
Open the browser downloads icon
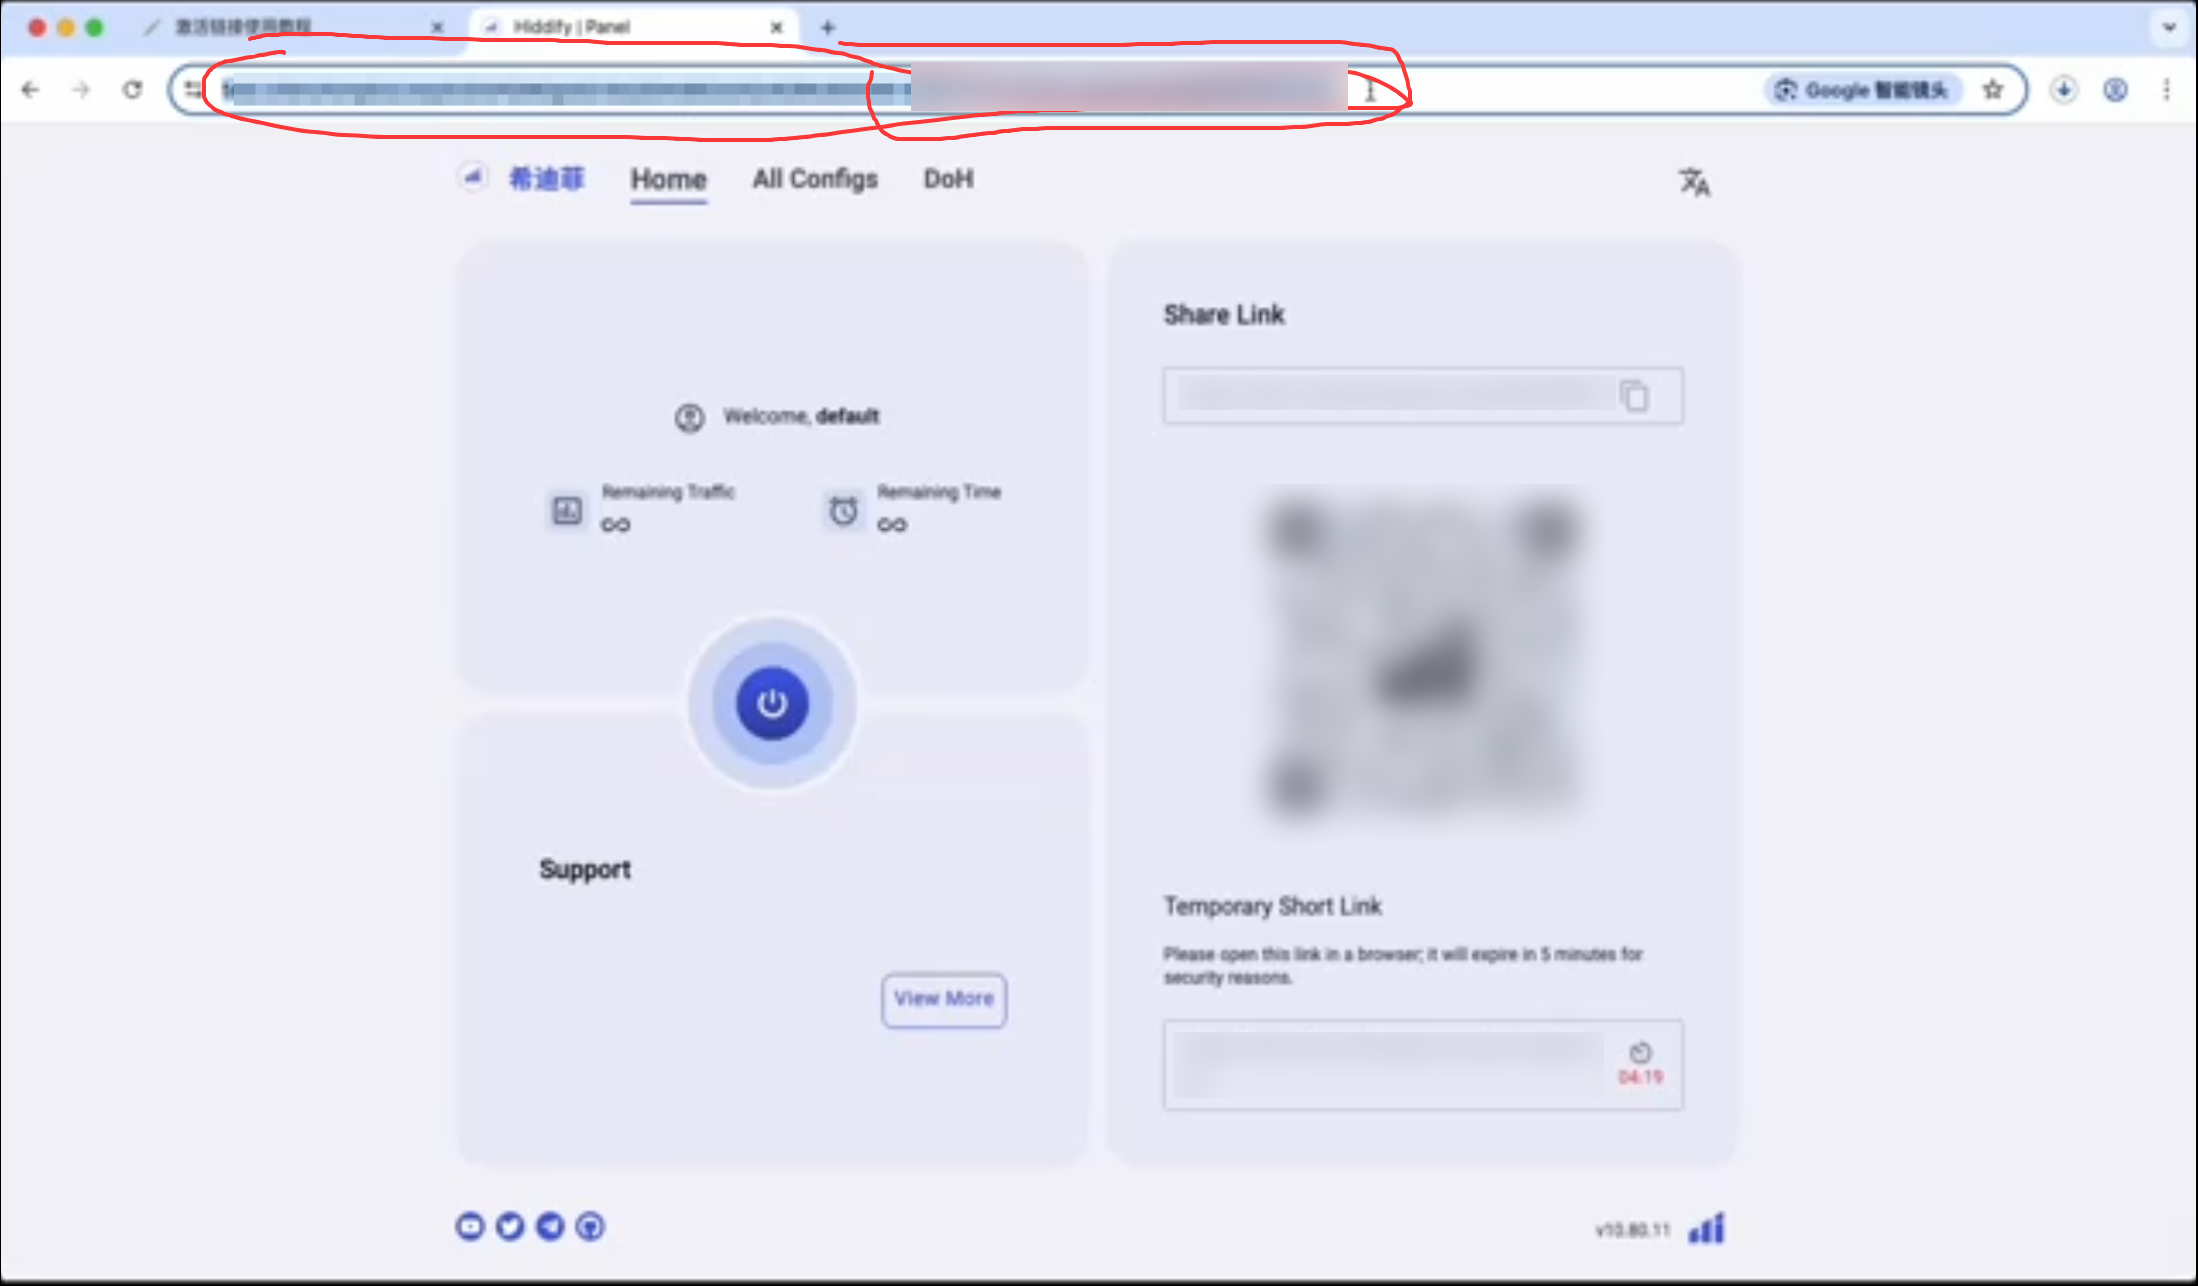(x=2063, y=90)
